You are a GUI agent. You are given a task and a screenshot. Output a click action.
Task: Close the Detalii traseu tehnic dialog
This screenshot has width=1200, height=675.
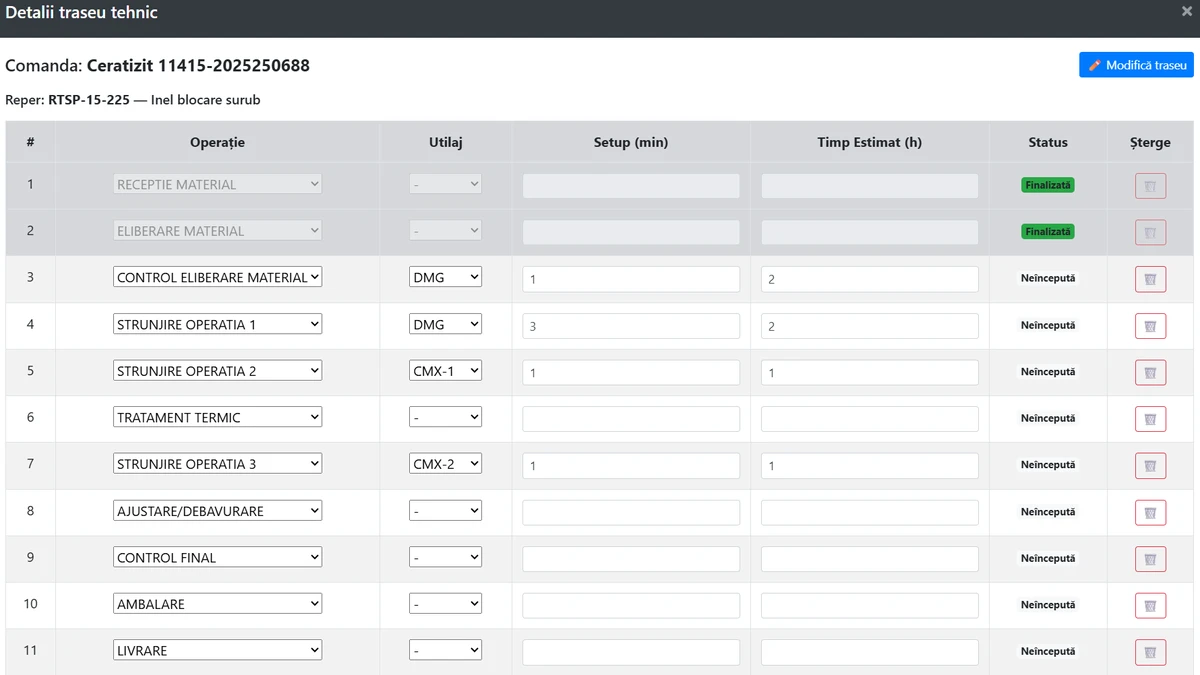coord(1186,12)
